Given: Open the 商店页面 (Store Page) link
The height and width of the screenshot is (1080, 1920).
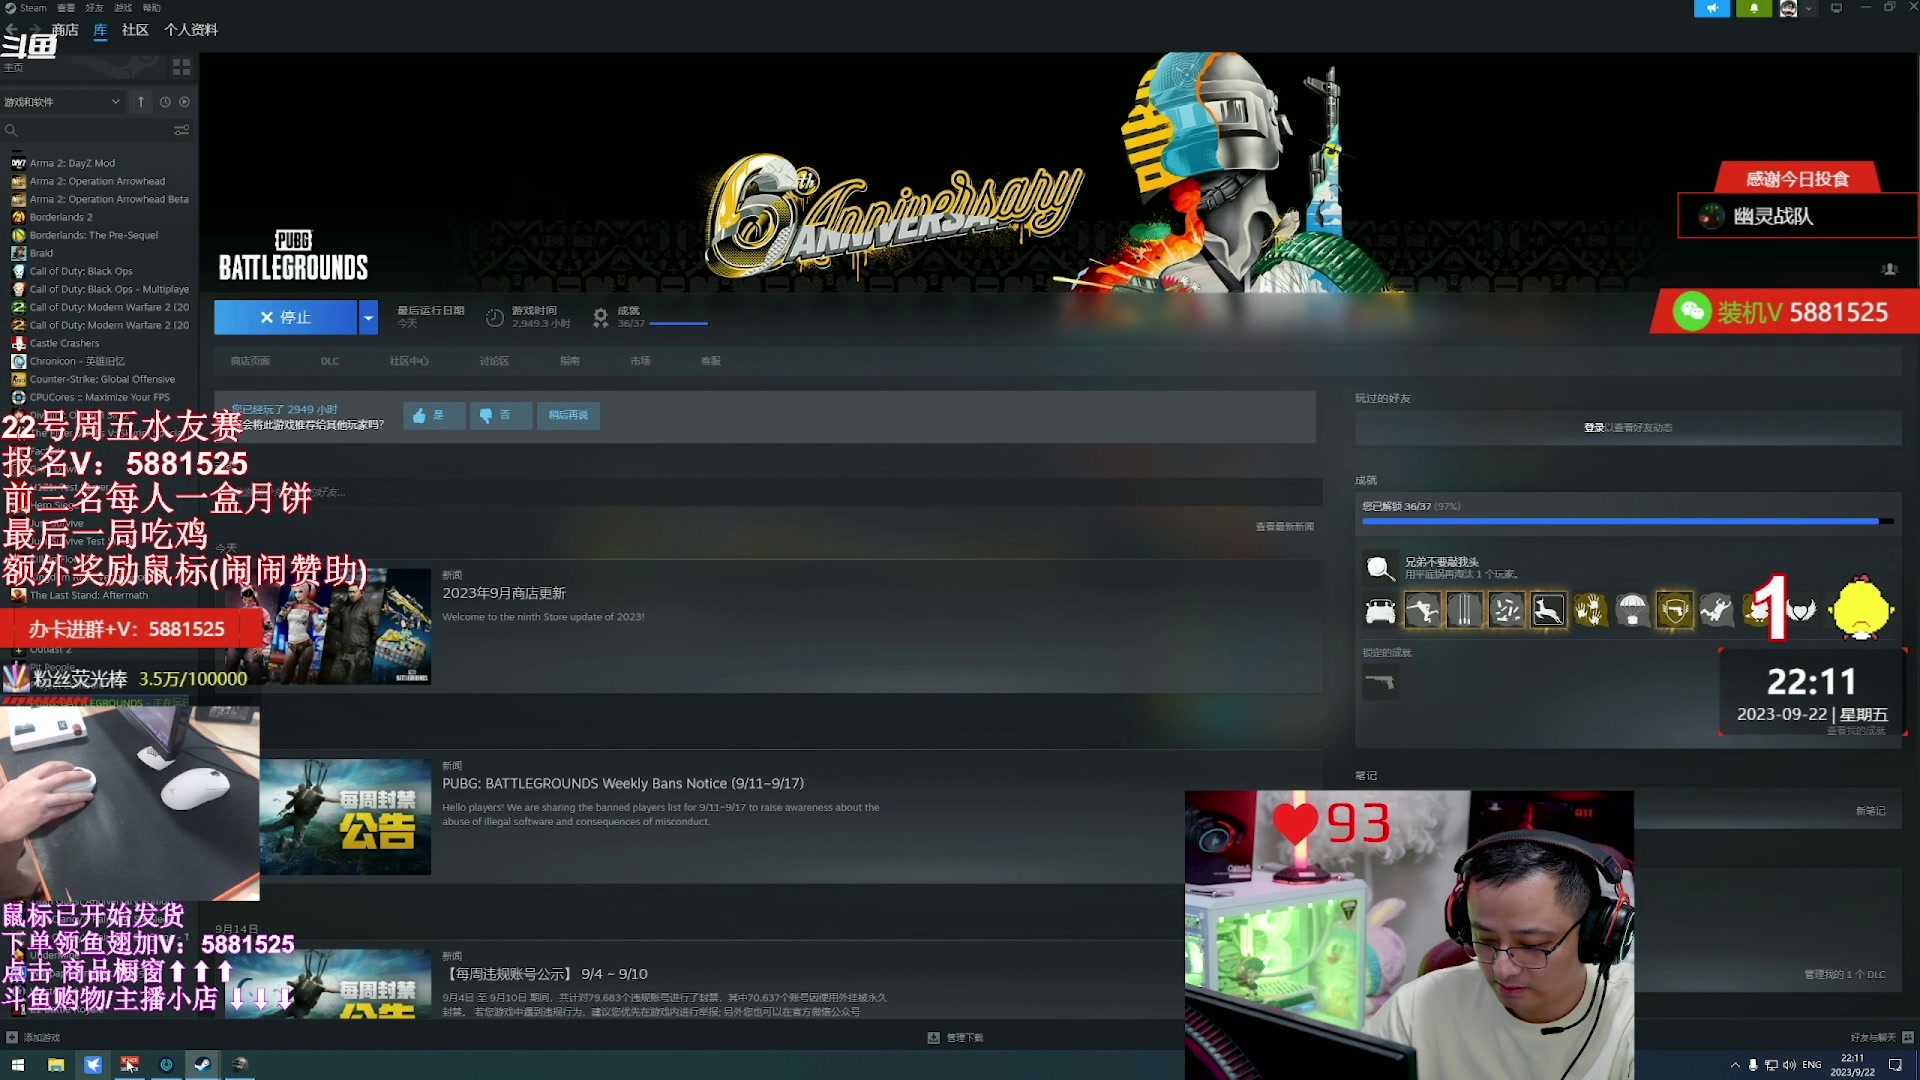Looking at the screenshot, I should (x=250, y=361).
